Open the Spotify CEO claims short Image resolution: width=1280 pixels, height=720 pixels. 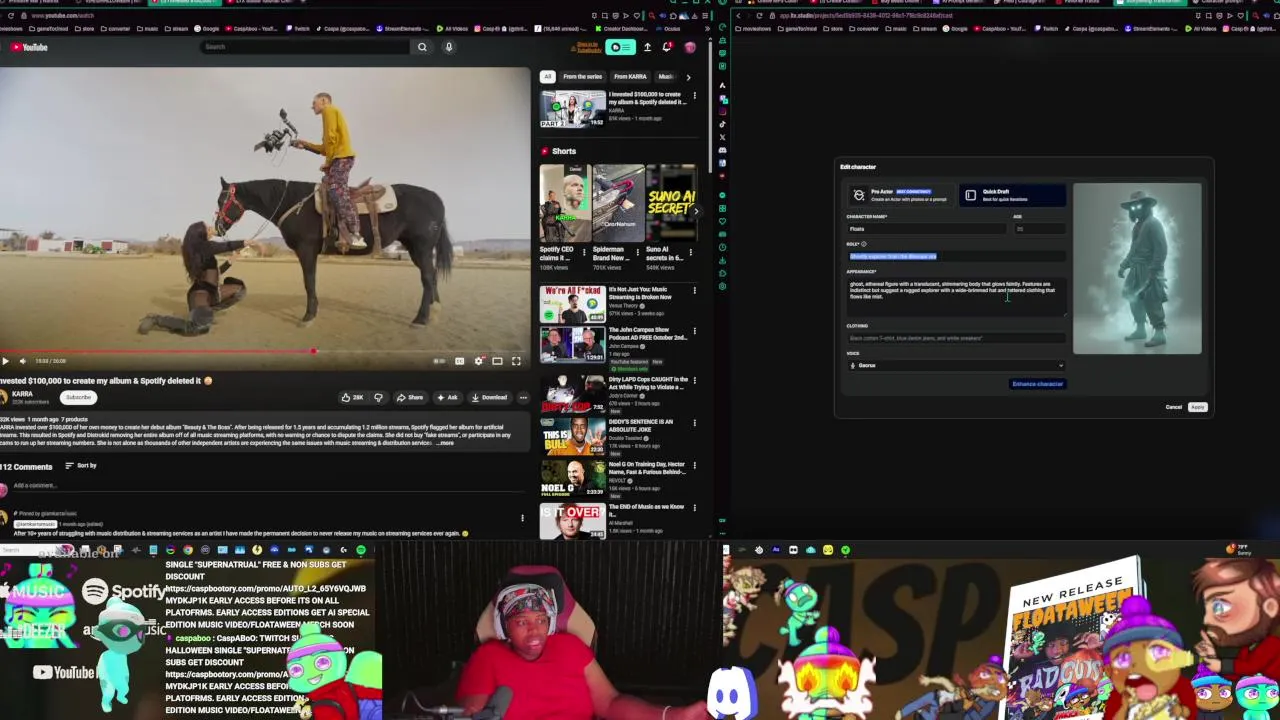(x=564, y=203)
